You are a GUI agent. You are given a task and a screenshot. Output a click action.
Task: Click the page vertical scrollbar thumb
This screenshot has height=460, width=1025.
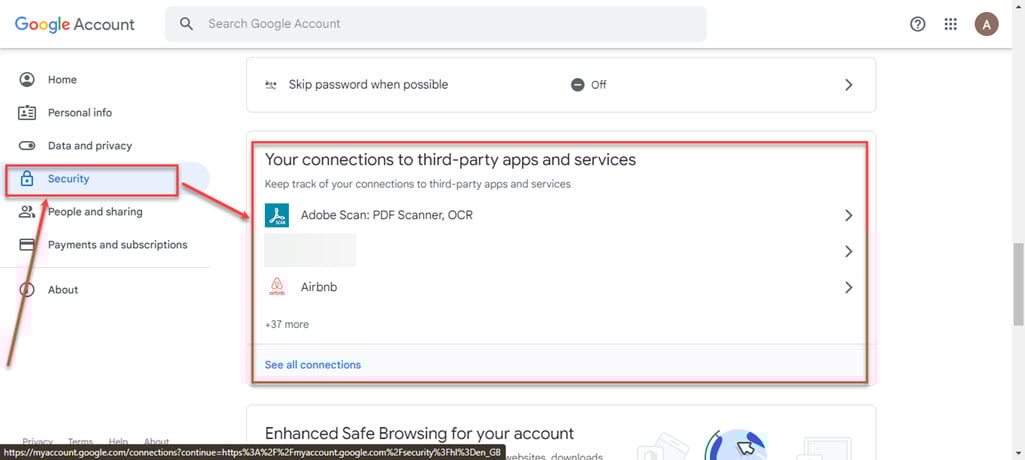1018,284
